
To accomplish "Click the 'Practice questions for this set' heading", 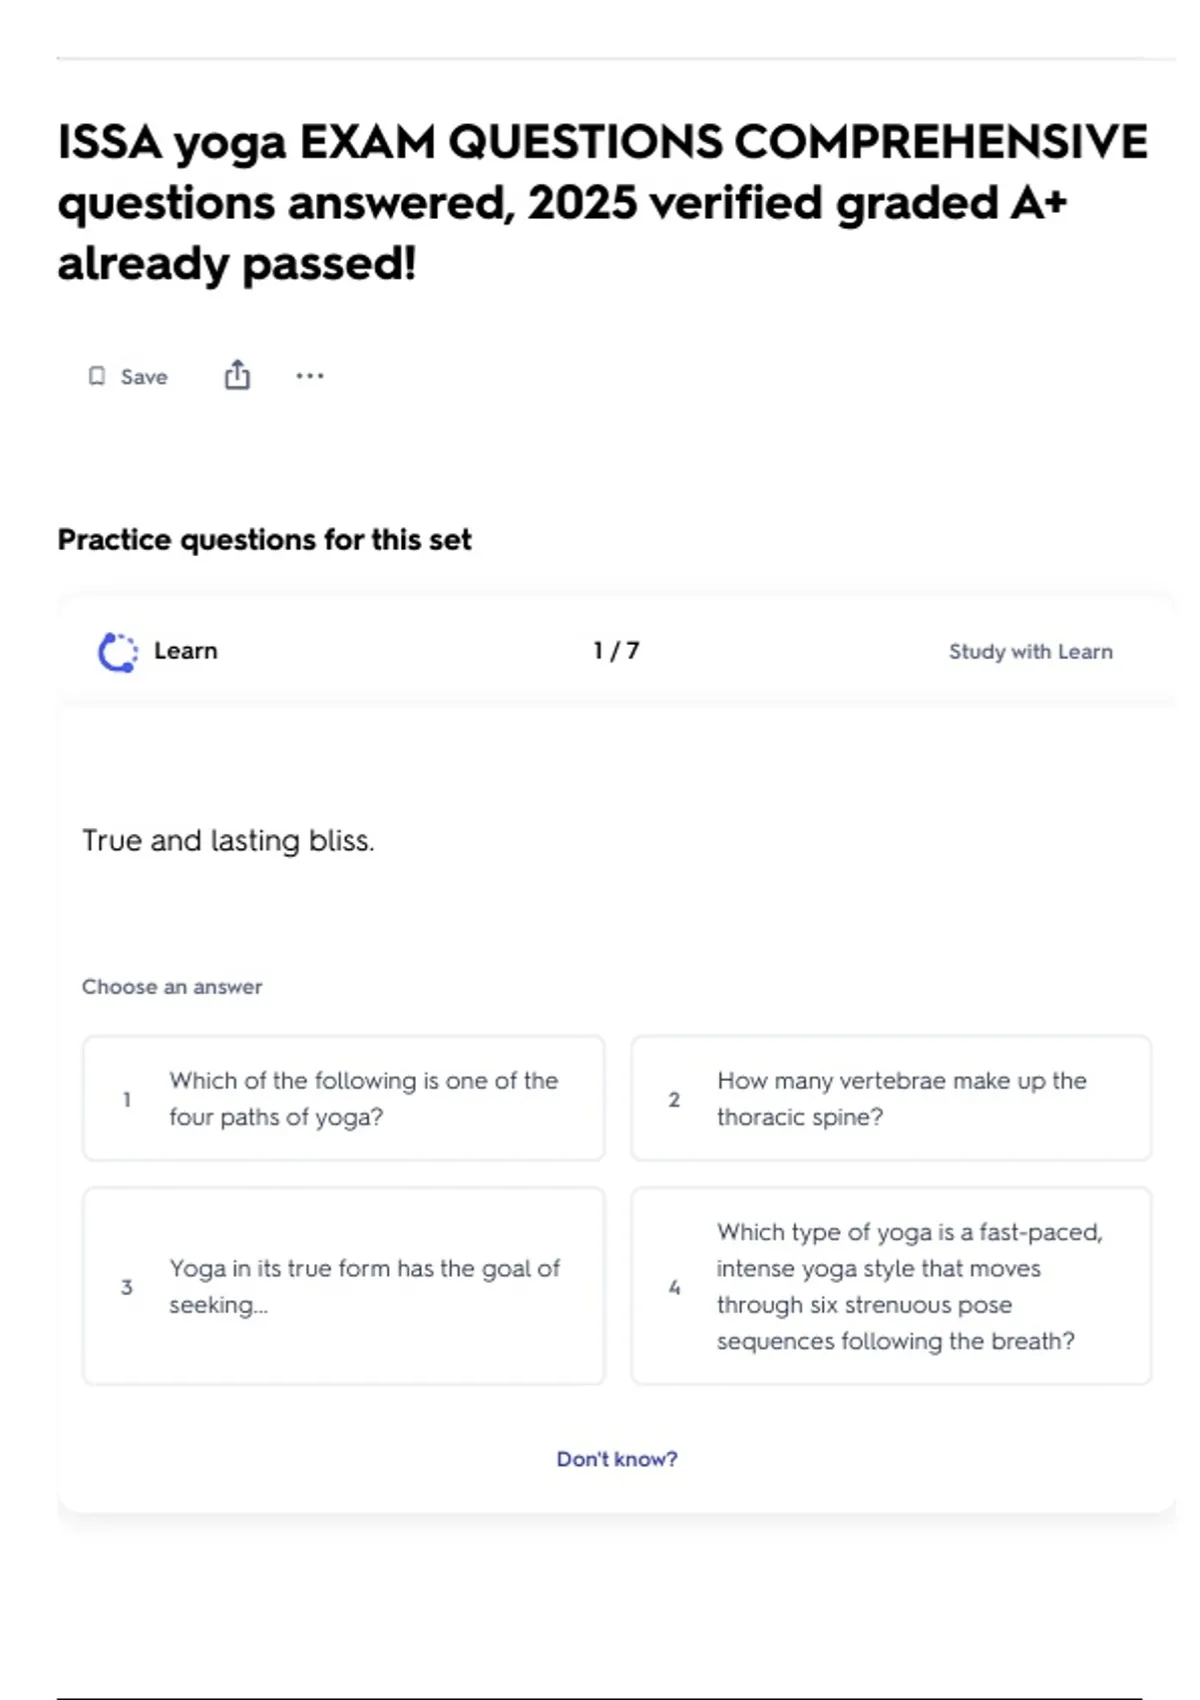I will point(264,540).
